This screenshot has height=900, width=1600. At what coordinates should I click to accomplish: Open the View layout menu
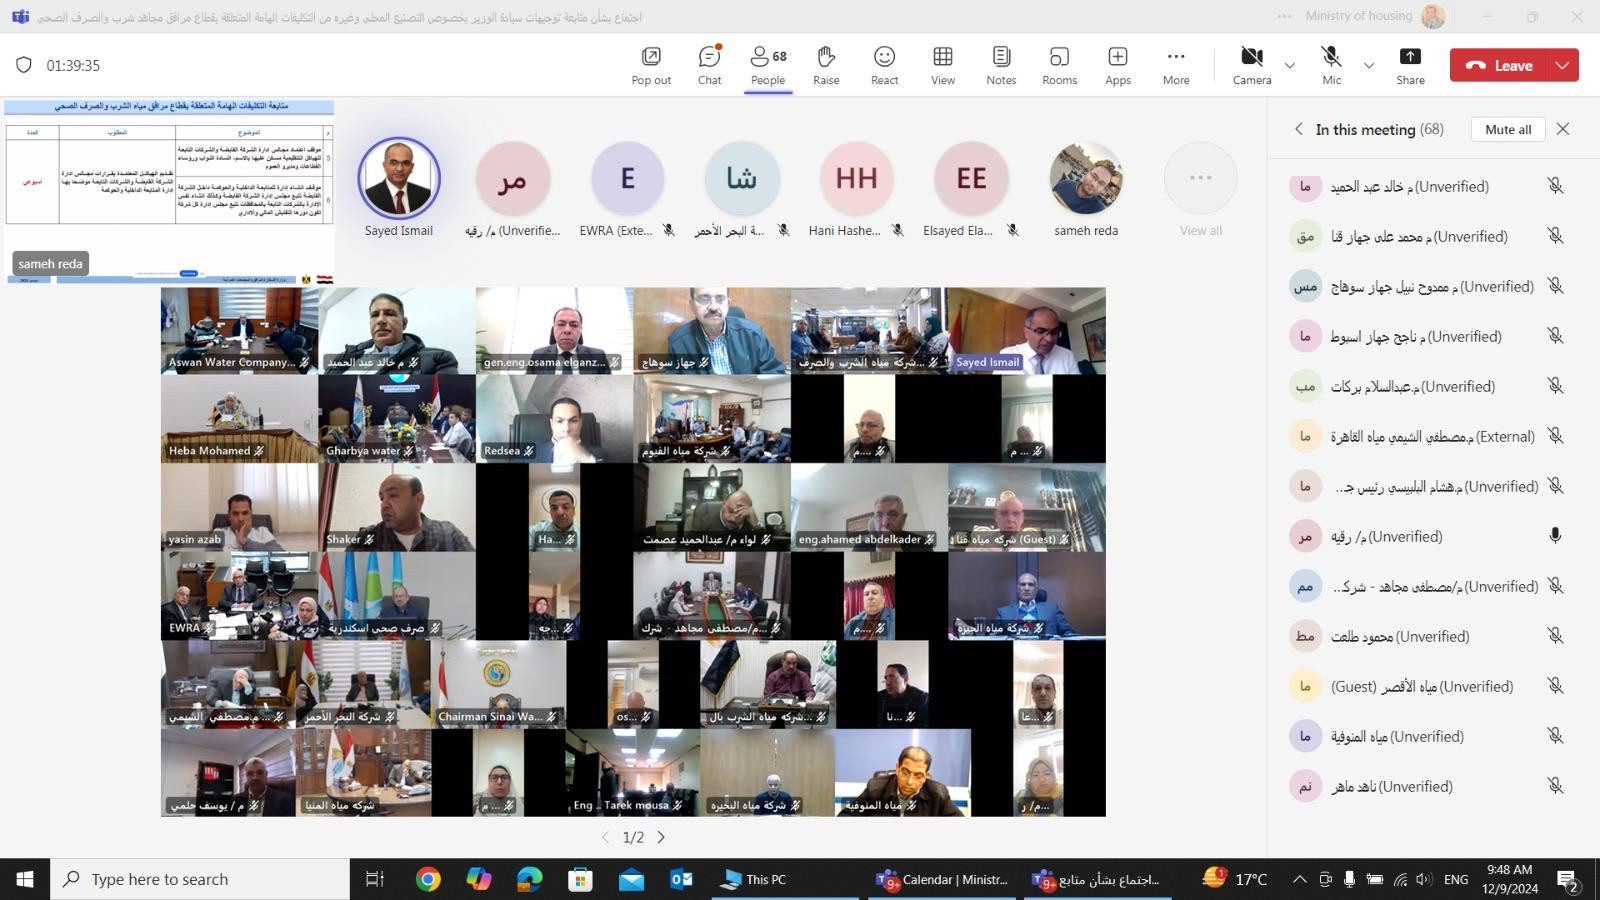(943, 65)
